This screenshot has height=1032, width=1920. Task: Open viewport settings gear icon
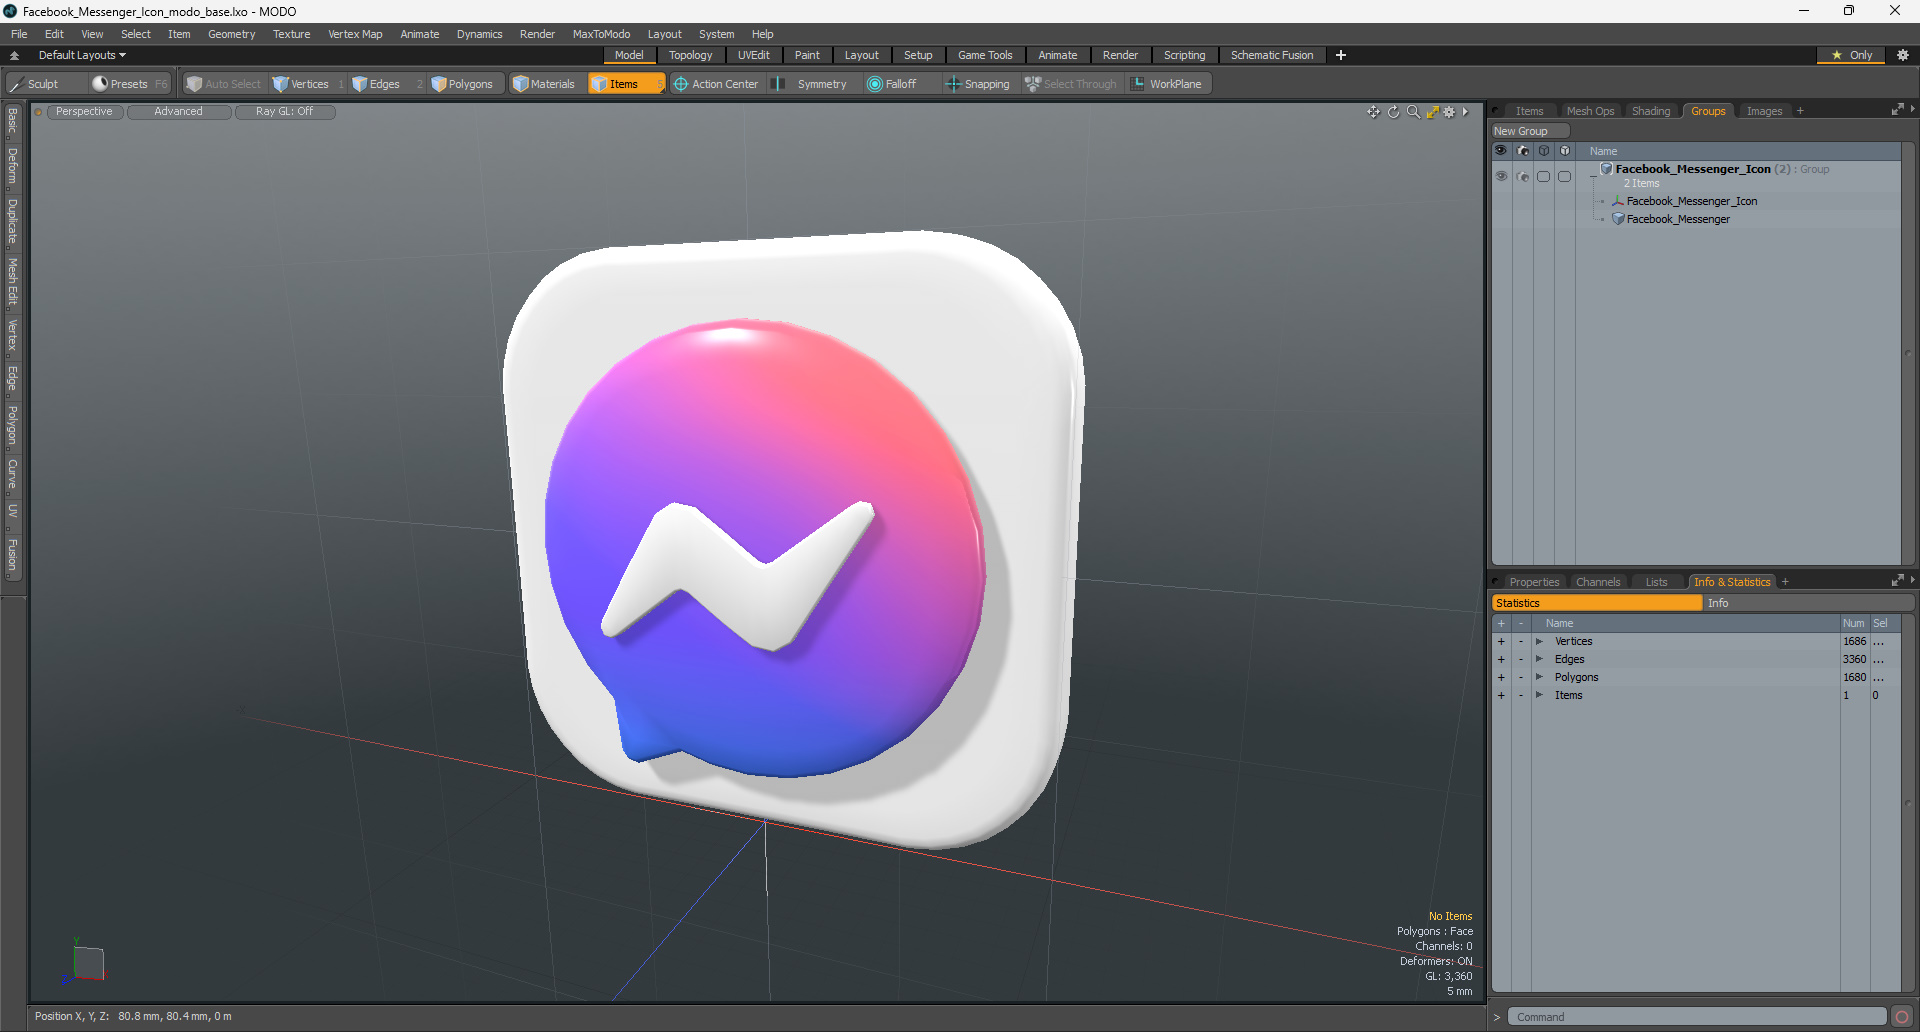point(1449,112)
